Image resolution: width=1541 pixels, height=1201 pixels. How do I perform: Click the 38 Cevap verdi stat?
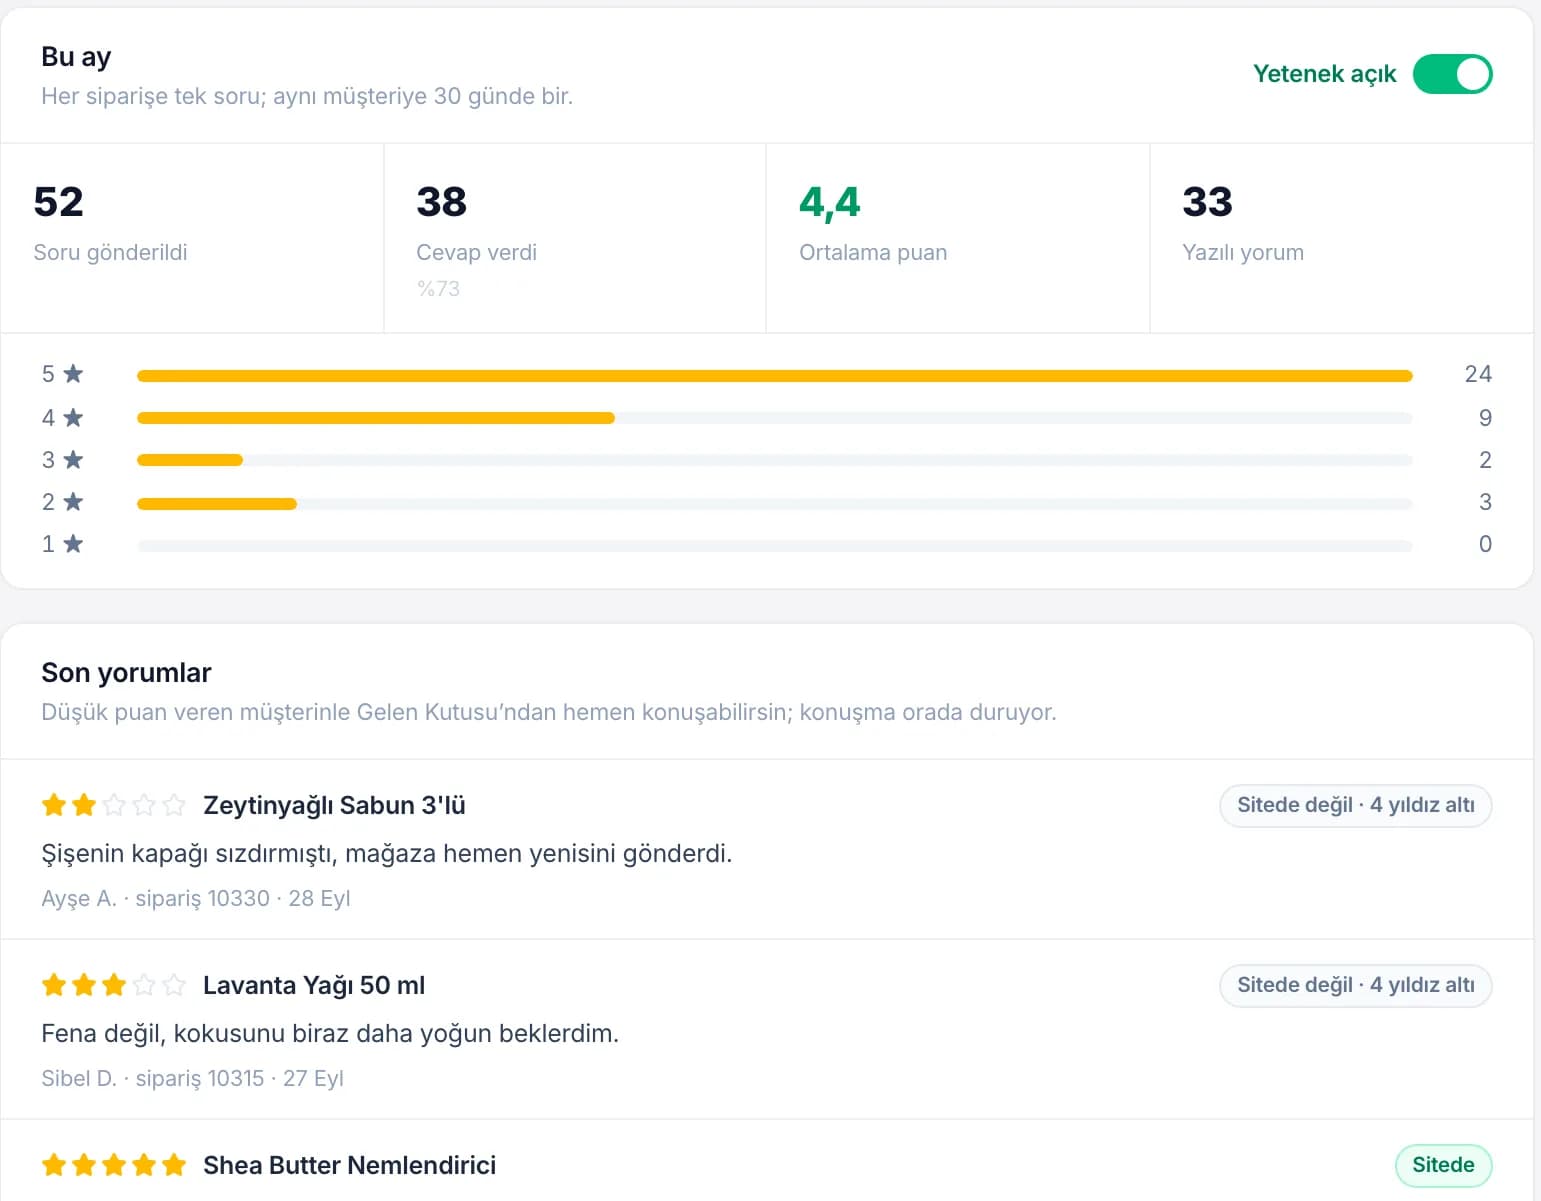click(x=575, y=238)
